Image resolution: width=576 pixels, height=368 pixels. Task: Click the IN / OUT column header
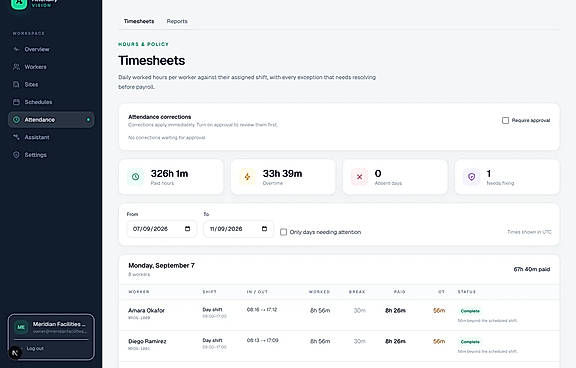pyautogui.click(x=257, y=292)
